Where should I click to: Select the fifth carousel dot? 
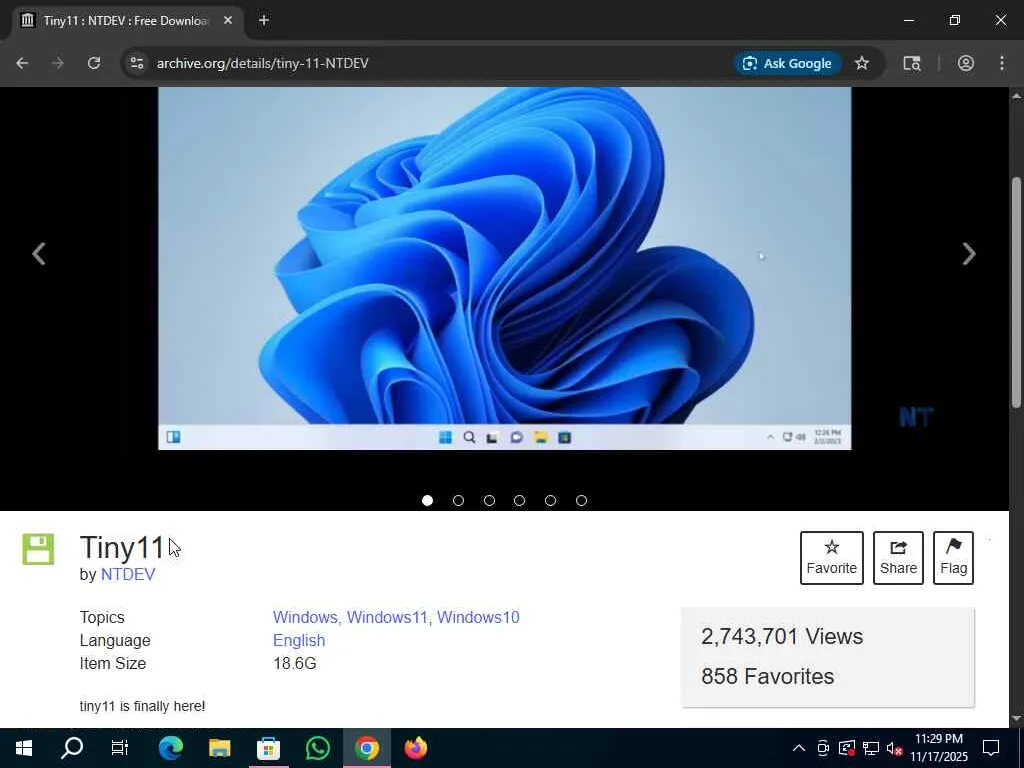pyautogui.click(x=551, y=500)
